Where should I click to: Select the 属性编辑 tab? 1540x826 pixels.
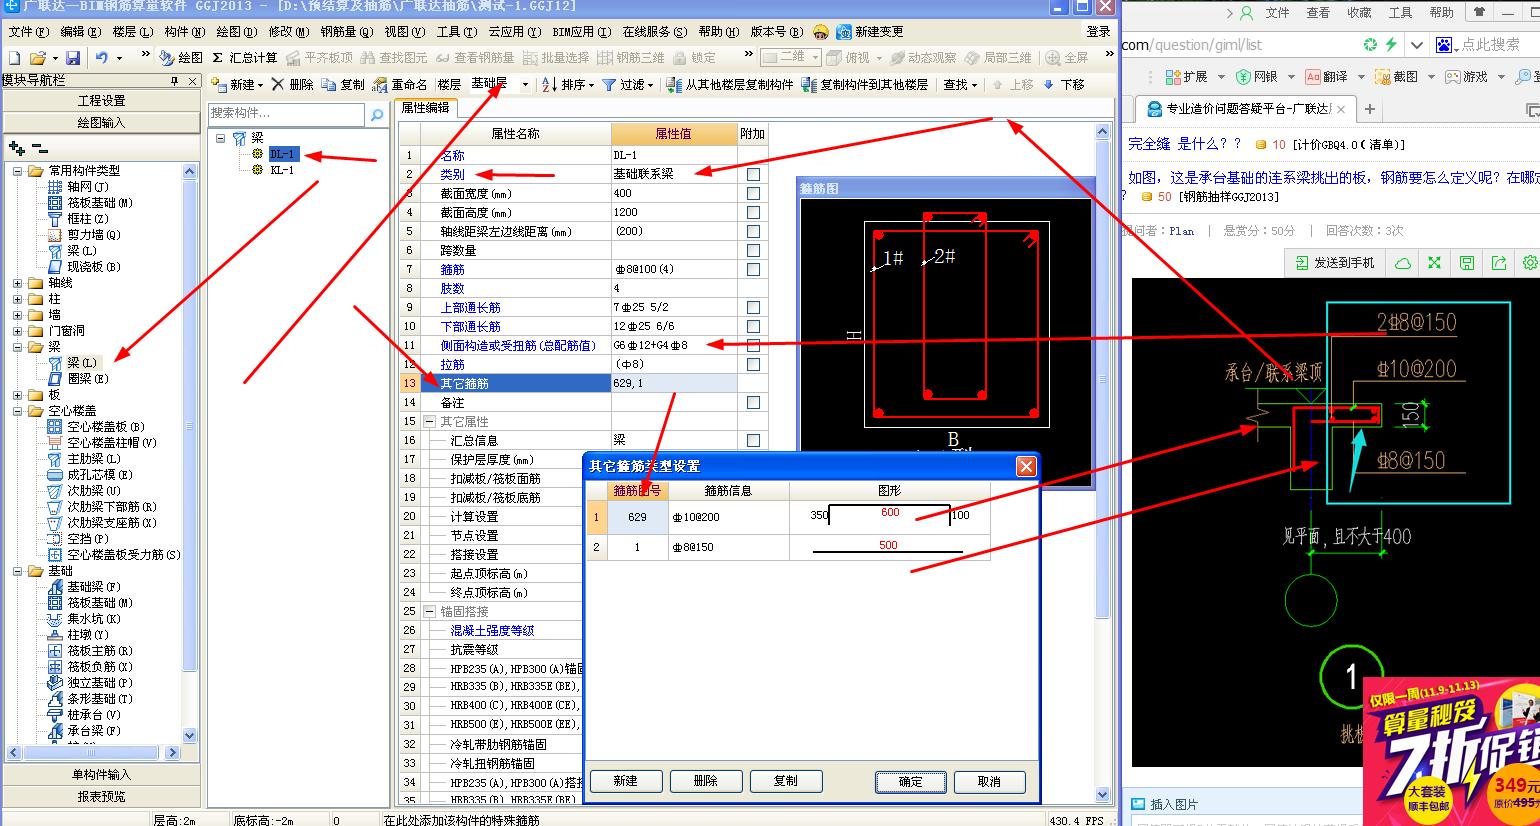425,107
